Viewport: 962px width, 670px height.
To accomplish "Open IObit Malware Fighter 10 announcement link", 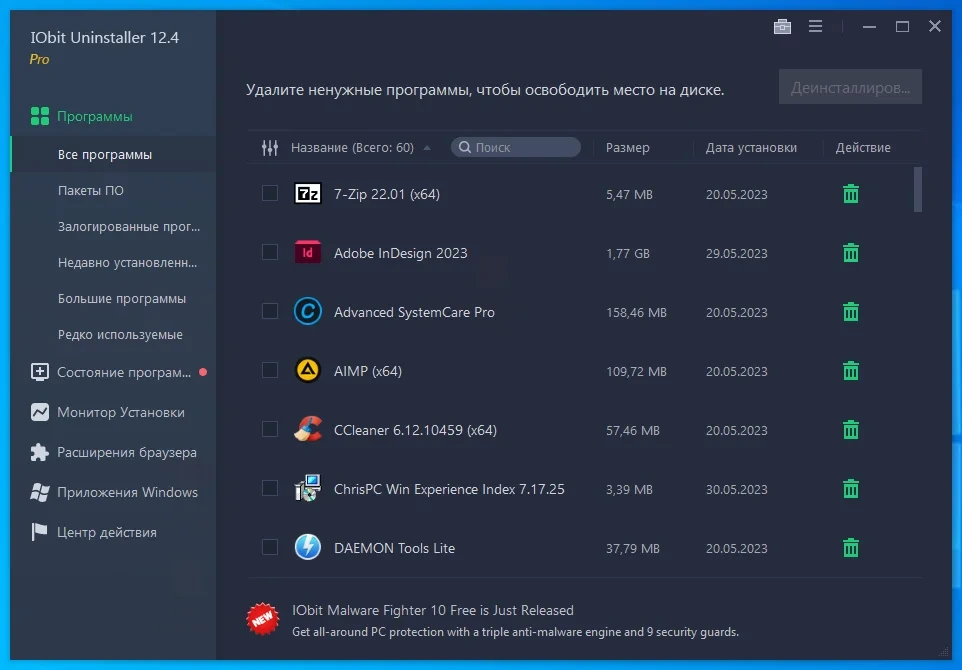I will [x=433, y=610].
